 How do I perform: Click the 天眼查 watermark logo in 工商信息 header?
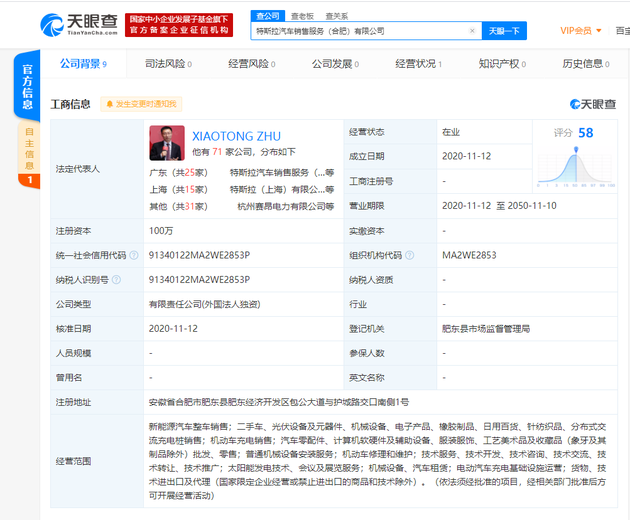click(x=593, y=104)
